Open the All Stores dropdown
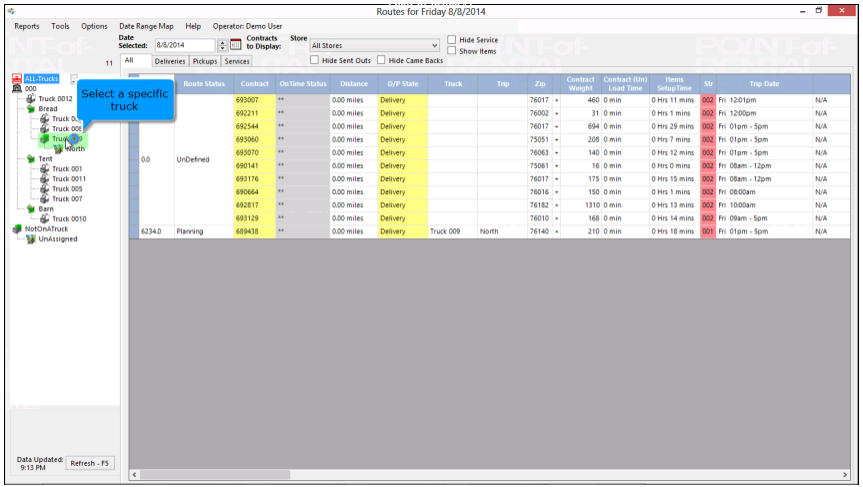Viewport: 863px width, 487px height. click(434, 45)
